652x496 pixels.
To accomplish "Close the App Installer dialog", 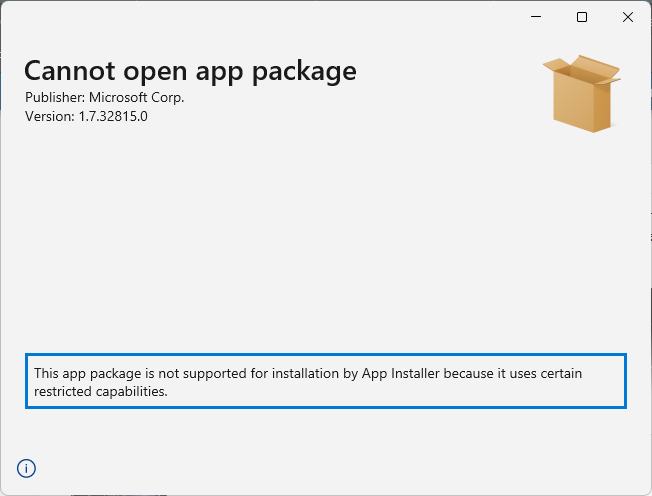I will coord(628,17).
